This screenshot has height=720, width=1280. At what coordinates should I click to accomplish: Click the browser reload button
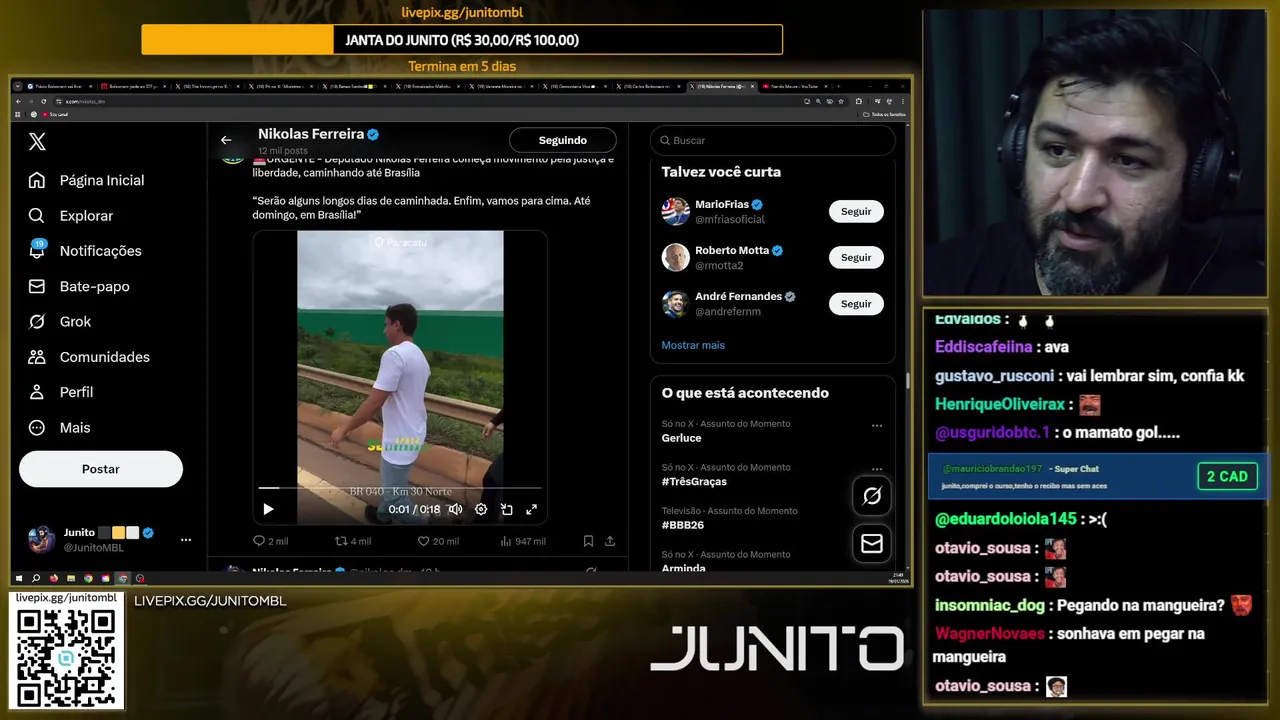pyautogui.click(x=43, y=101)
